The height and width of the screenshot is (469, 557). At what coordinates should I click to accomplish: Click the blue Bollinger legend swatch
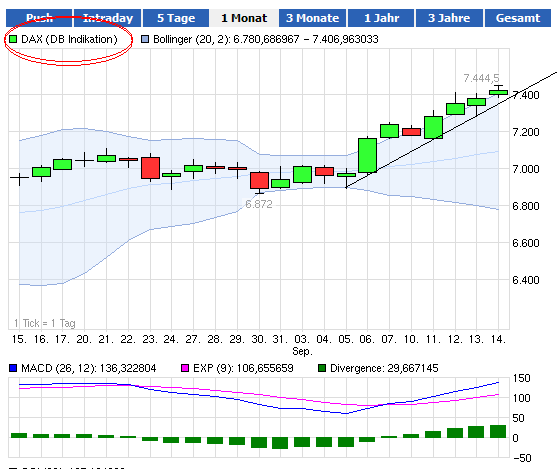click(145, 39)
